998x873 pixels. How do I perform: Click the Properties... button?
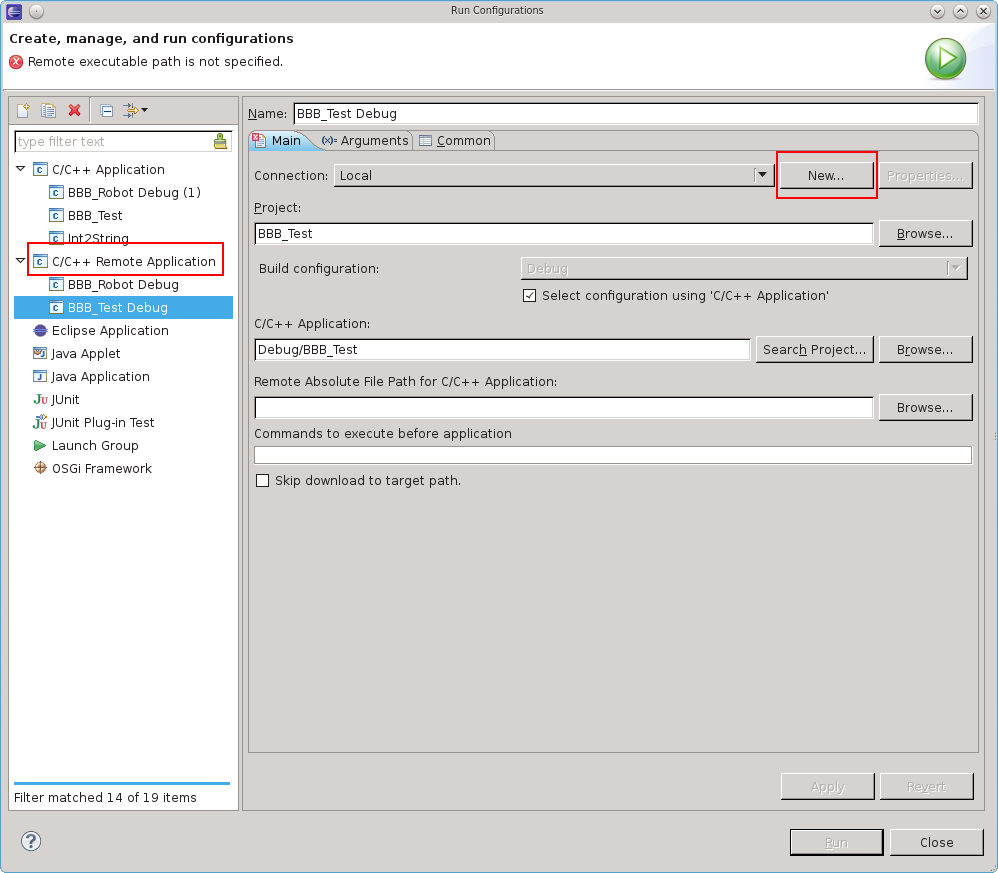[925, 176]
